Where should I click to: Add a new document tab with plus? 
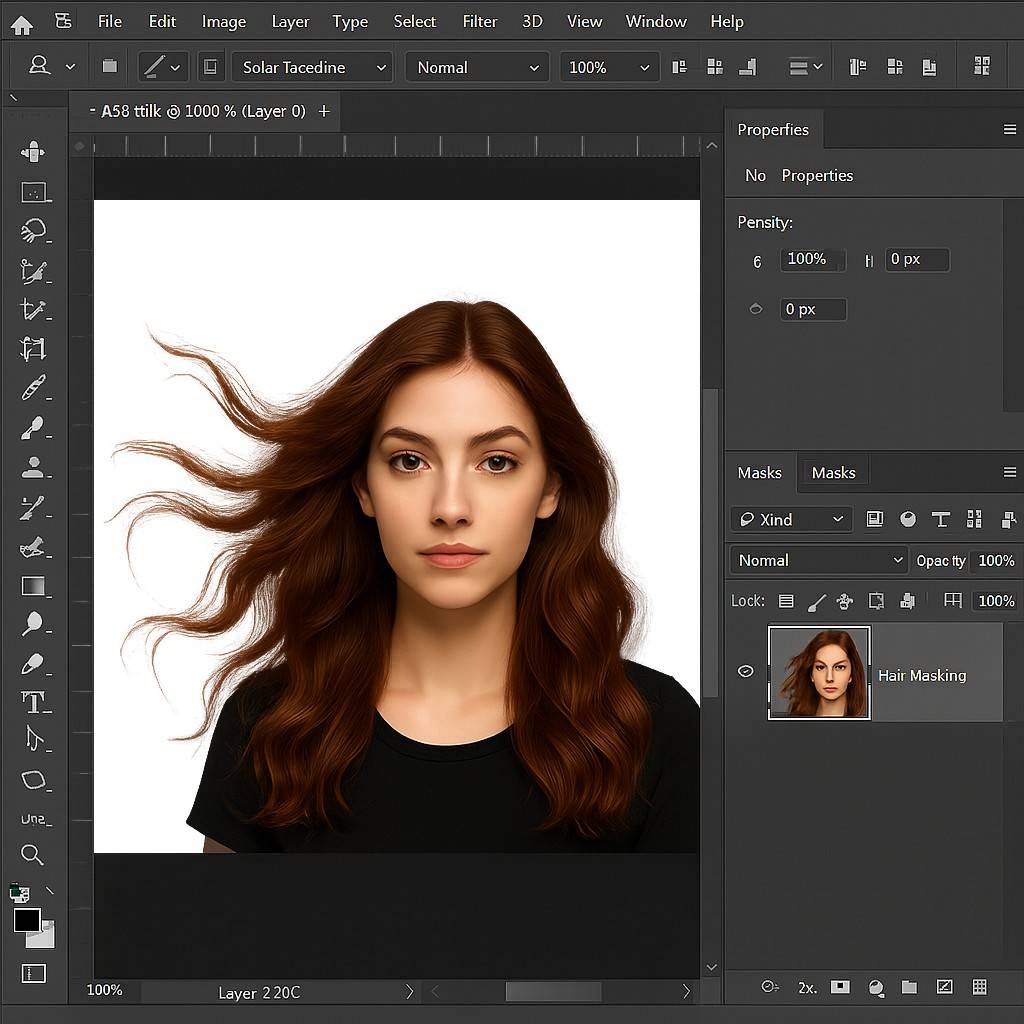point(324,112)
